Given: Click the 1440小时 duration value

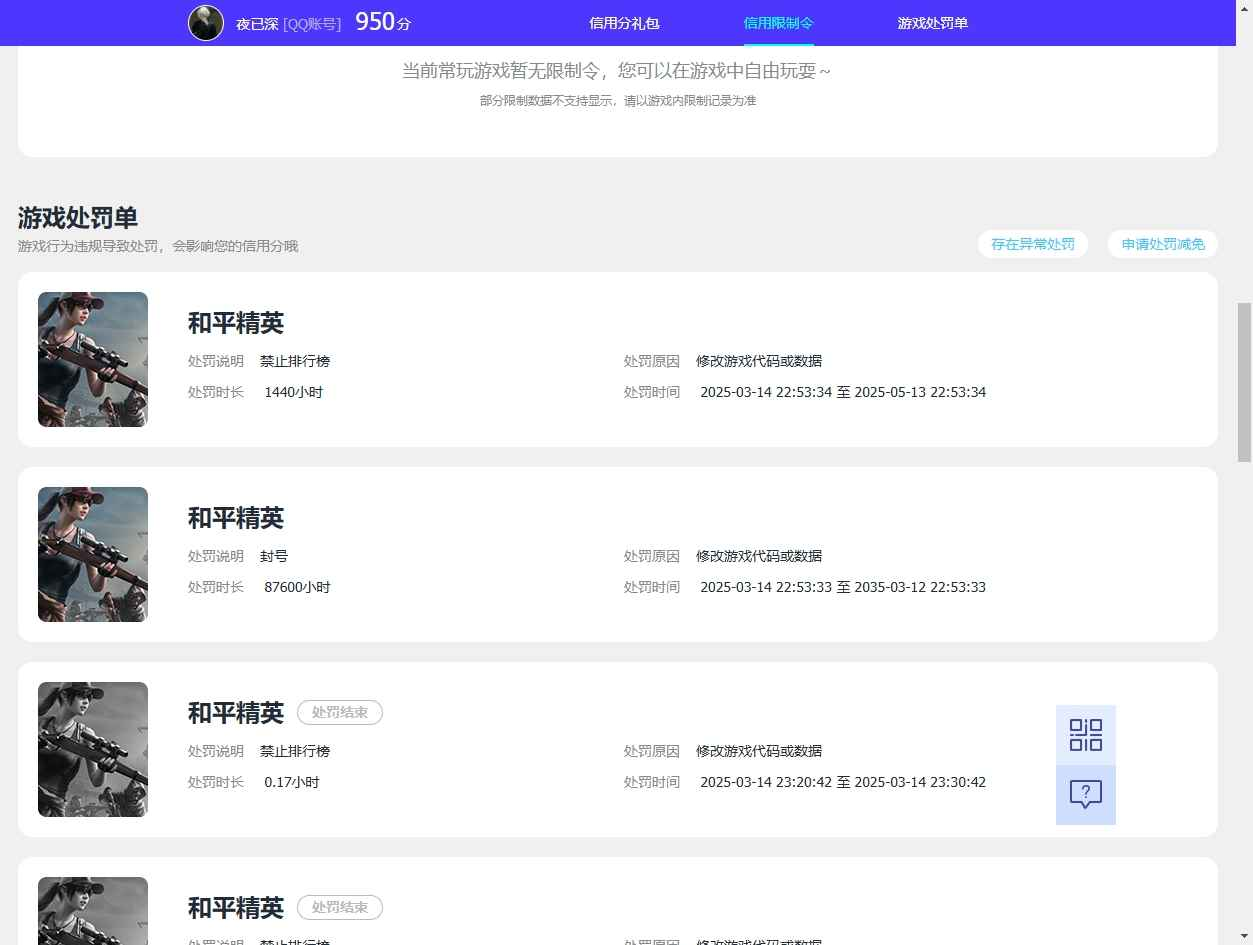Looking at the screenshot, I should [294, 392].
